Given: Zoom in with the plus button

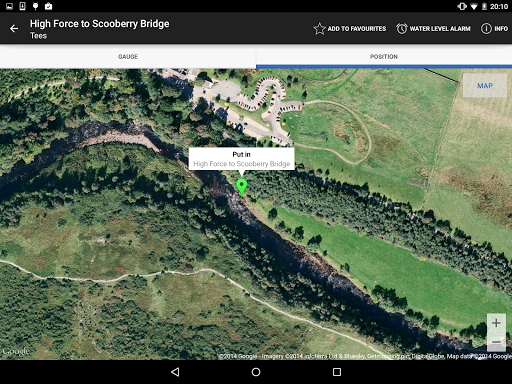Looking at the screenshot, I should click(496, 323).
